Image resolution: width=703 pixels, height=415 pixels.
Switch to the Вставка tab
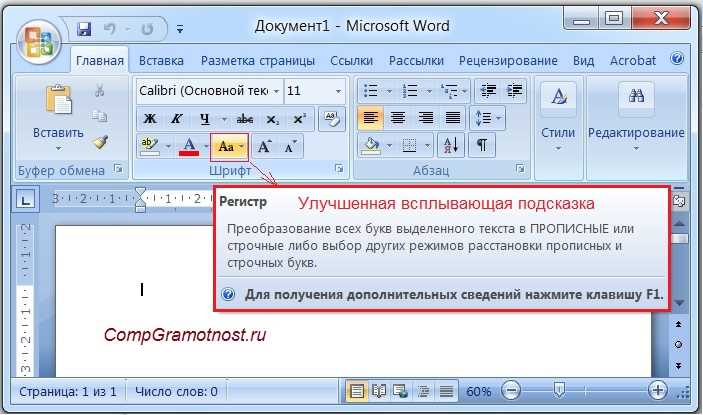[x=161, y=60]
